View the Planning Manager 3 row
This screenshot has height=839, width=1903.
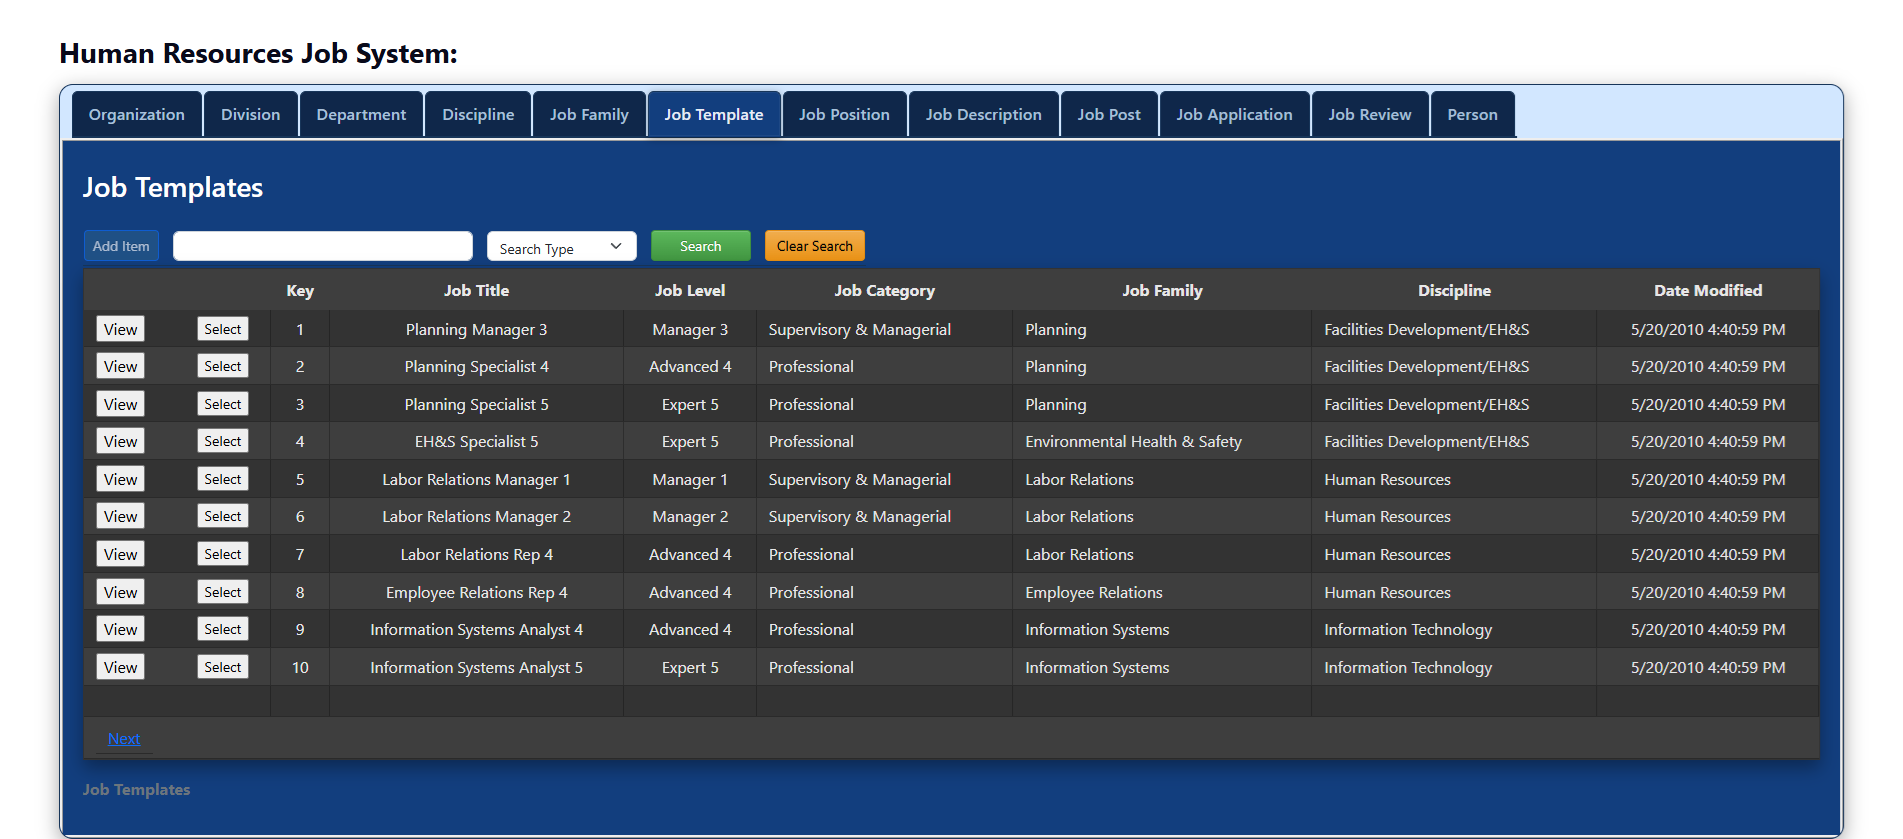[x=121, y=329]
